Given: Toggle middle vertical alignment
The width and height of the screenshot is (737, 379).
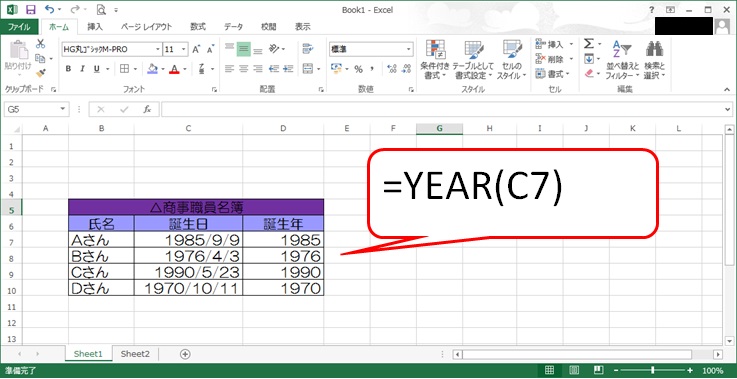Looking at the screenshot, I should tap(243, 48).
